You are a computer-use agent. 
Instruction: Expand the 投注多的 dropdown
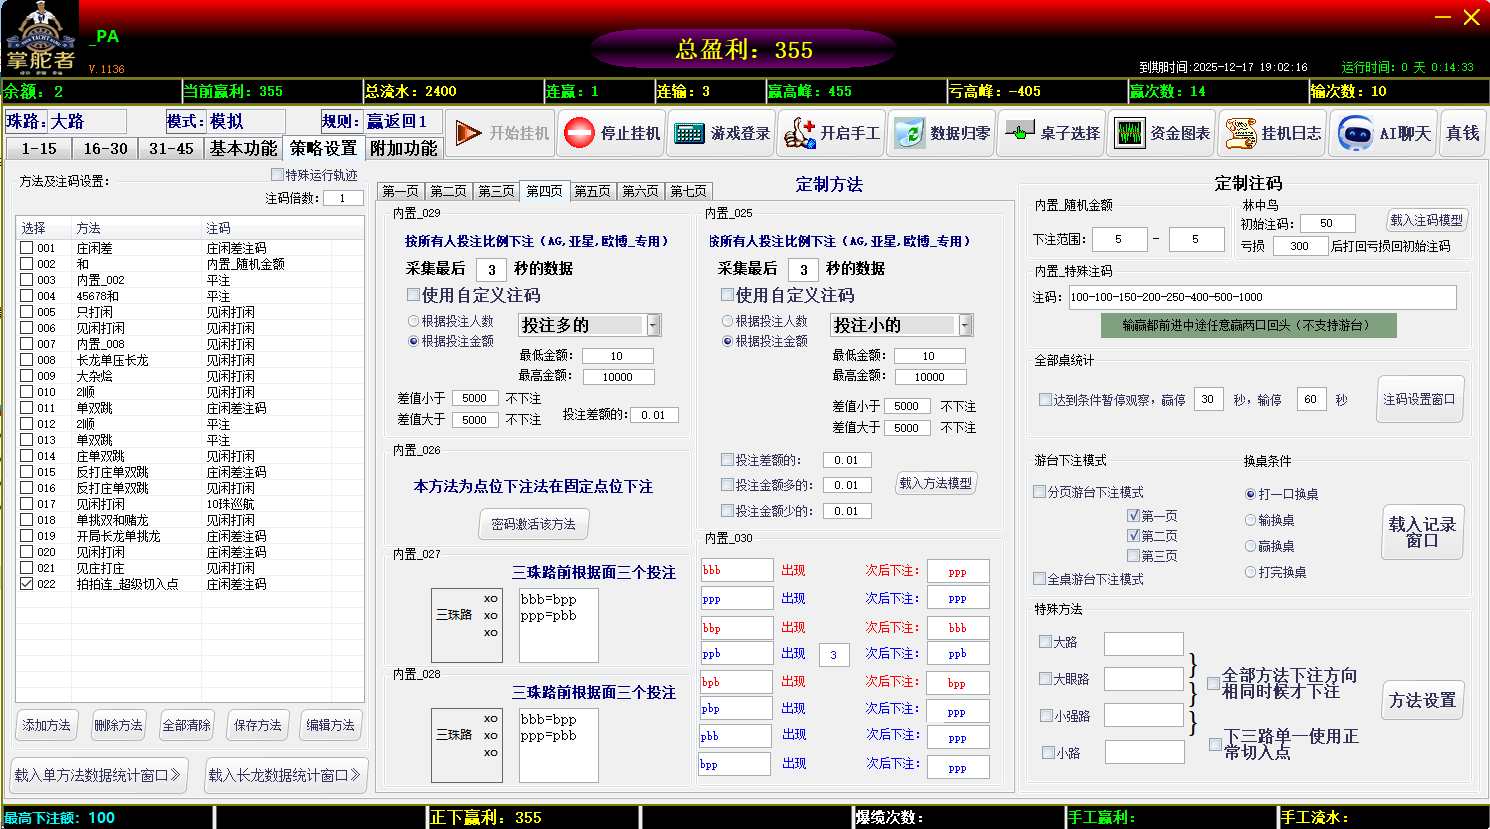click(x=653, y=325)
